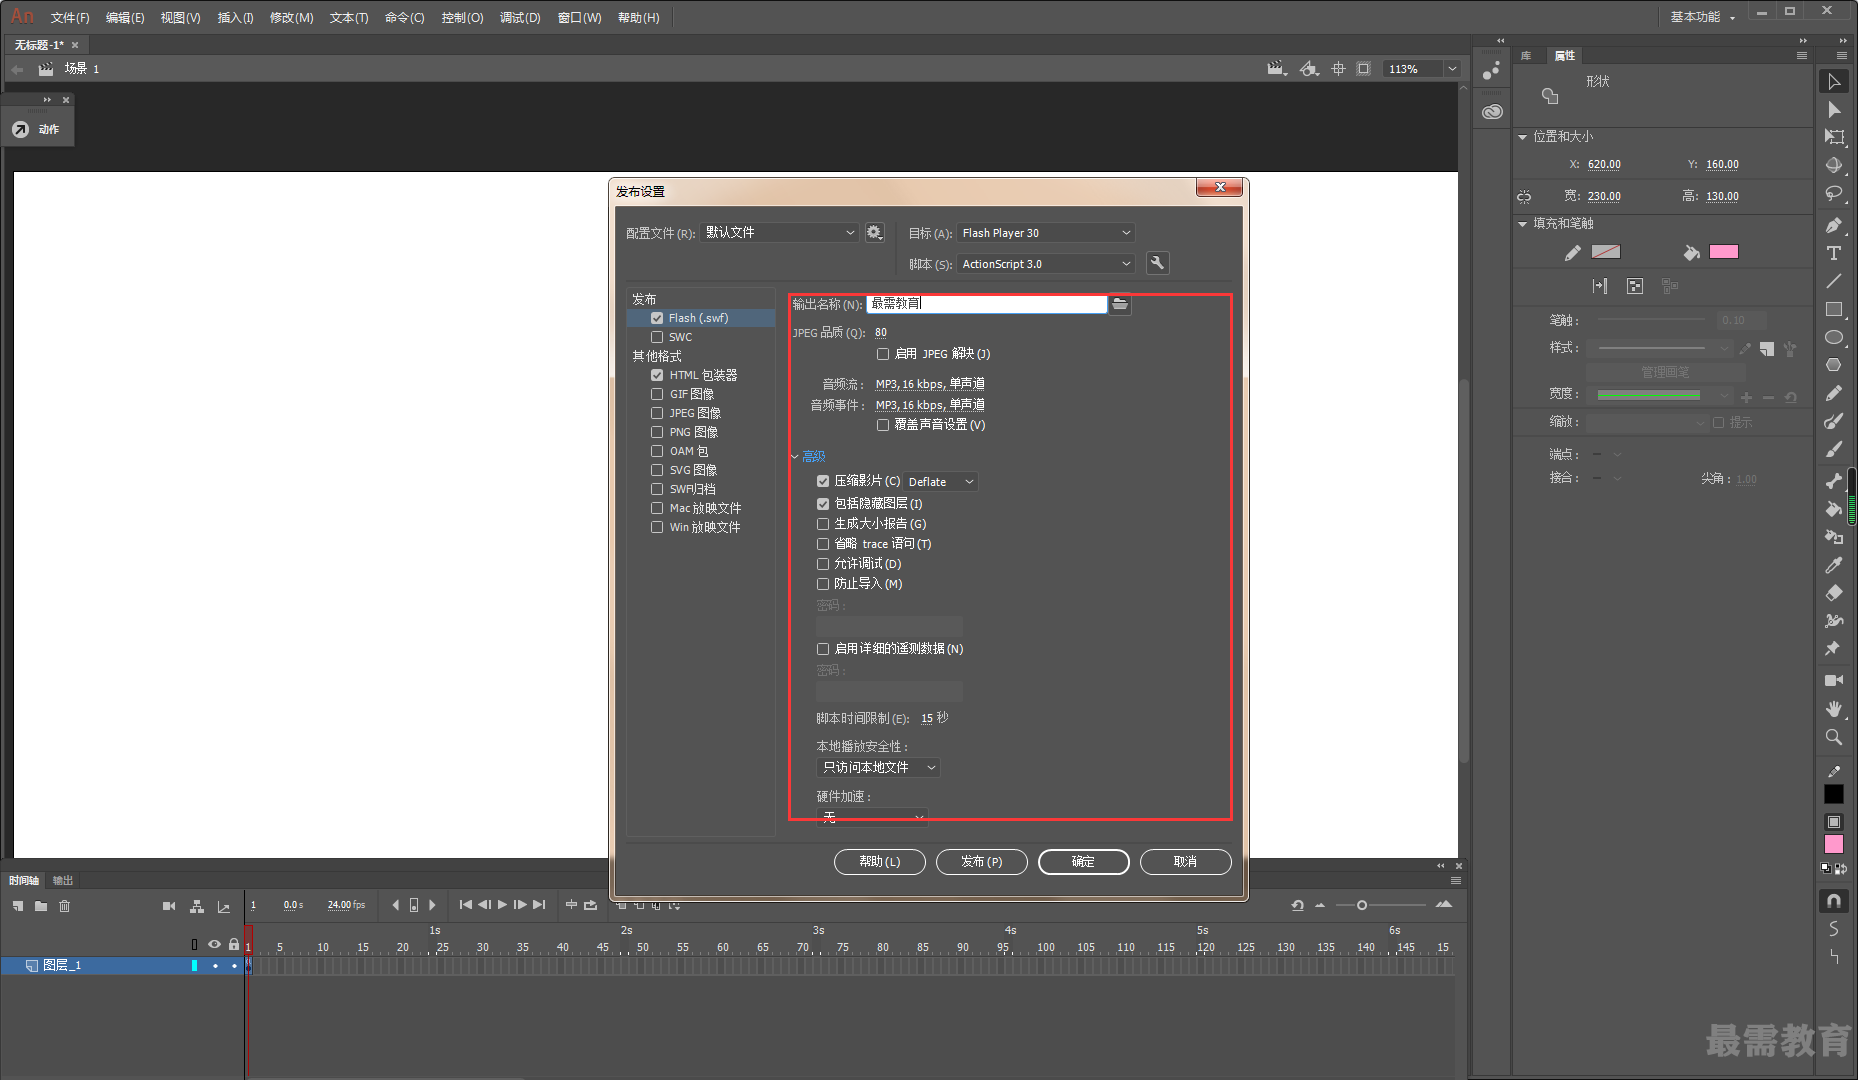Open ActionScript settings wrench icon
Viewport: 1858px width, 1080px height.
pos(1157,263)
